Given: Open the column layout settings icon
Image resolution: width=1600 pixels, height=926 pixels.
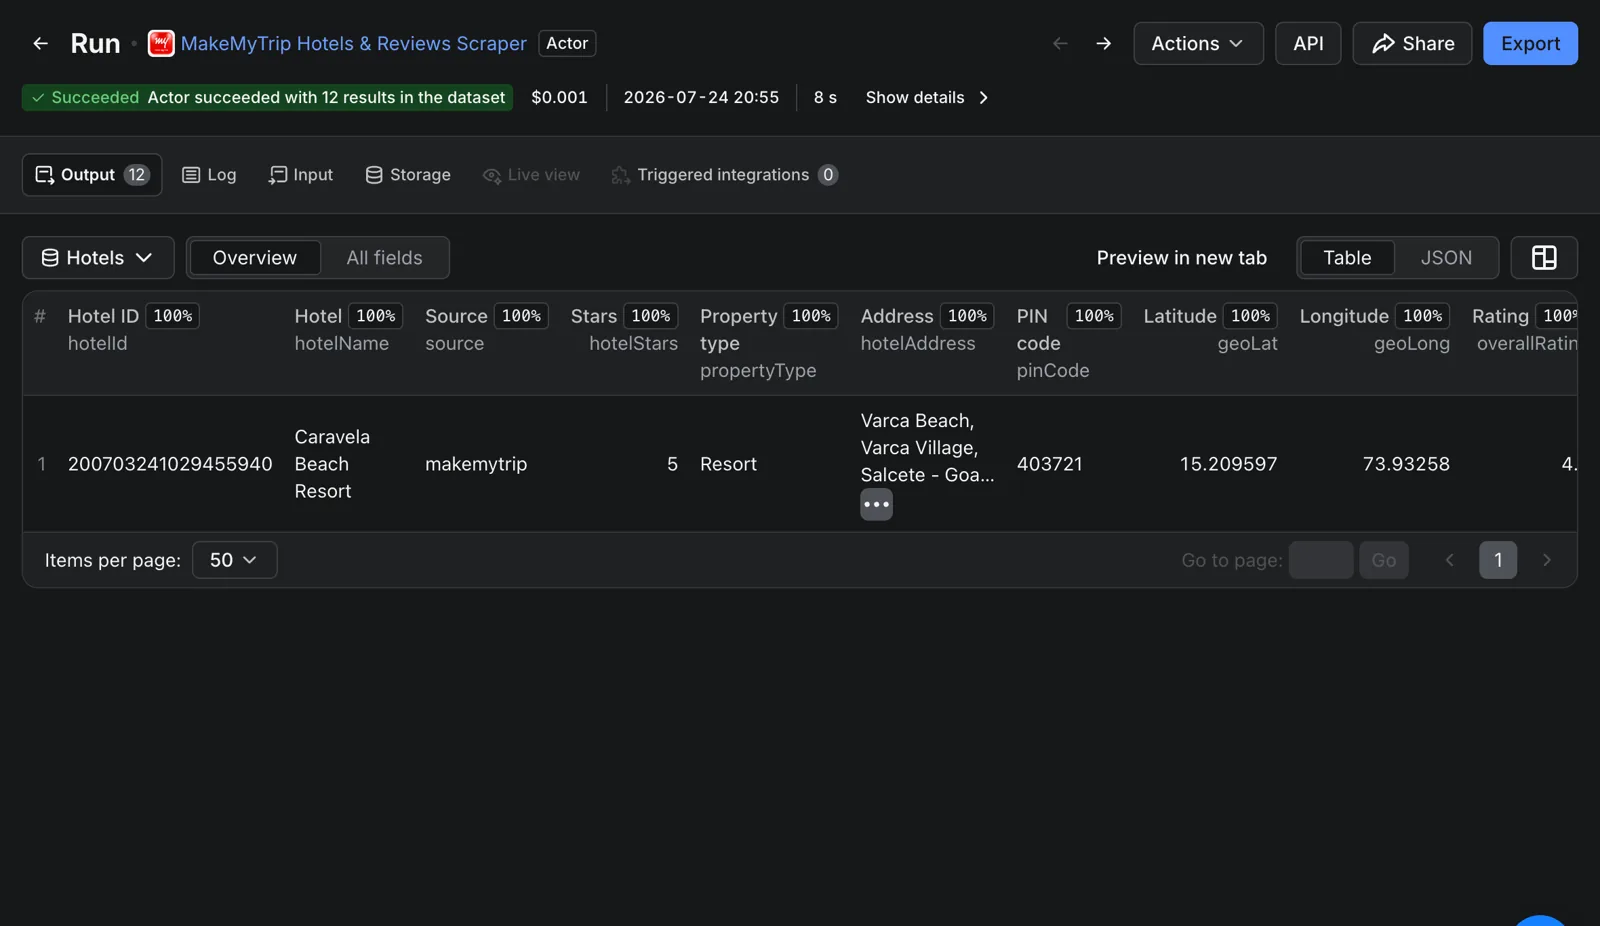Looking at the screenshot, I should tap(1544, 257).
